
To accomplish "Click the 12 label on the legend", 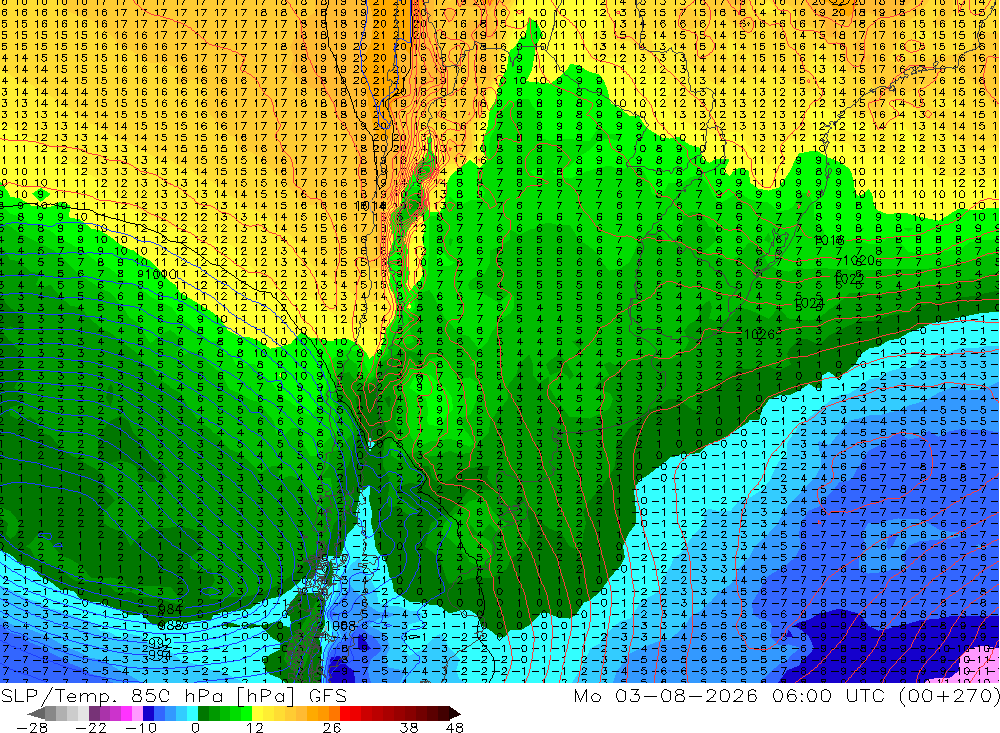I will coord(255,728).
